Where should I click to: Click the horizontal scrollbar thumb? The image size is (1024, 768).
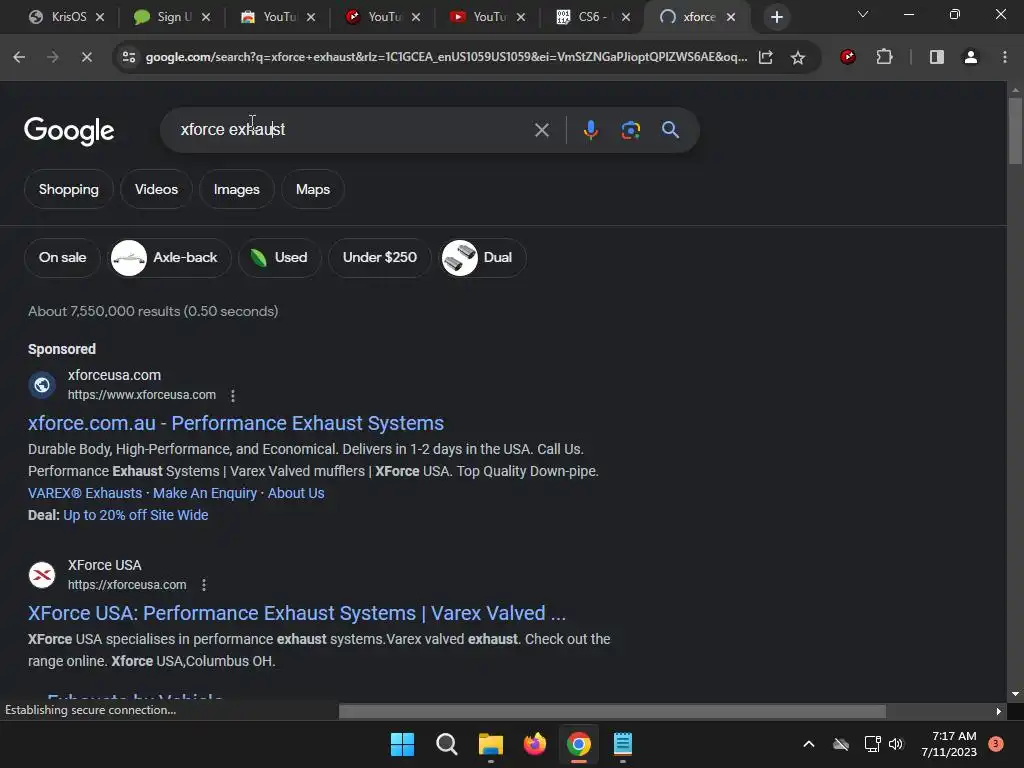coord(612,711)
